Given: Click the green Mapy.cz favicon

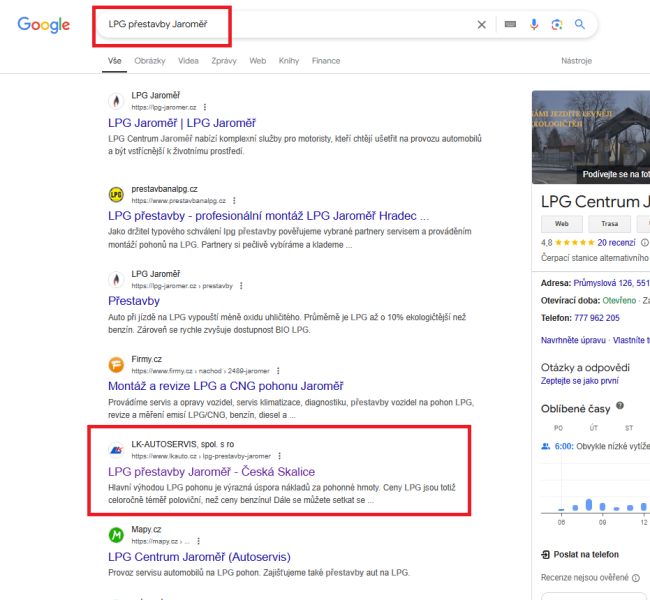Looking at the screenshot, I should (x=116, y=535).
